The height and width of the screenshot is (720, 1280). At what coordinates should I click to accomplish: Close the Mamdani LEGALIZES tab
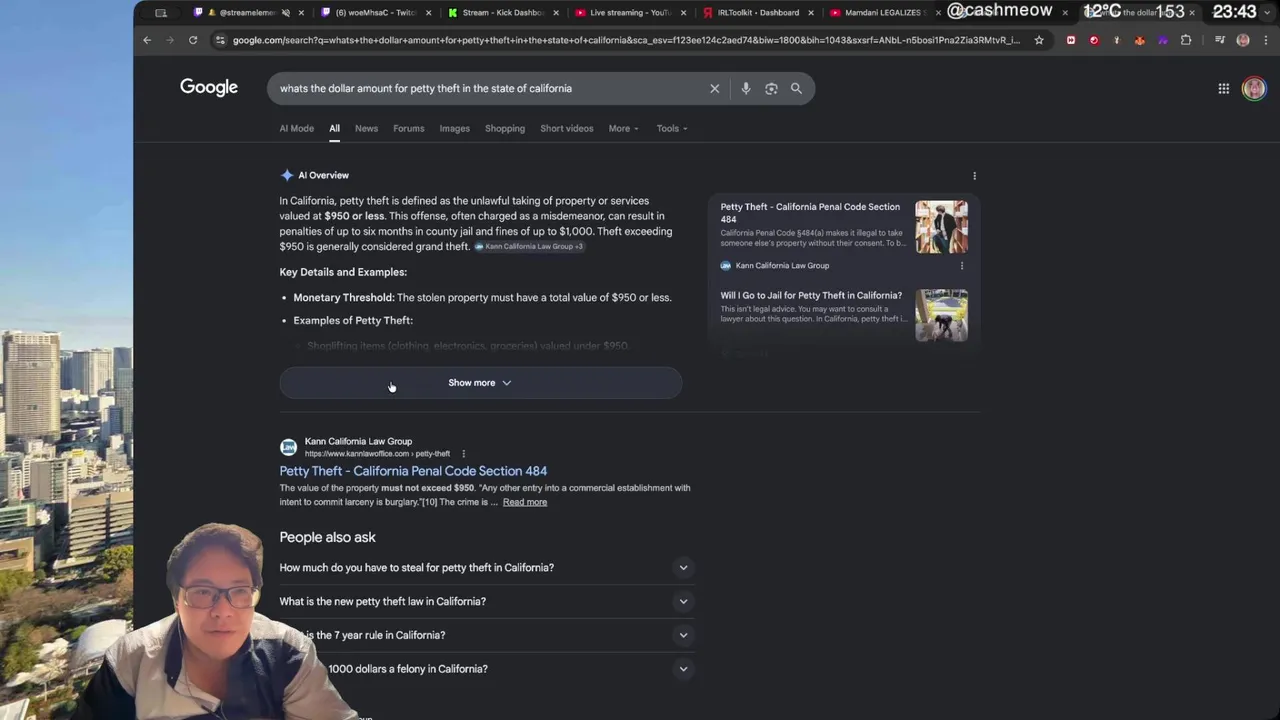point(938,13)
